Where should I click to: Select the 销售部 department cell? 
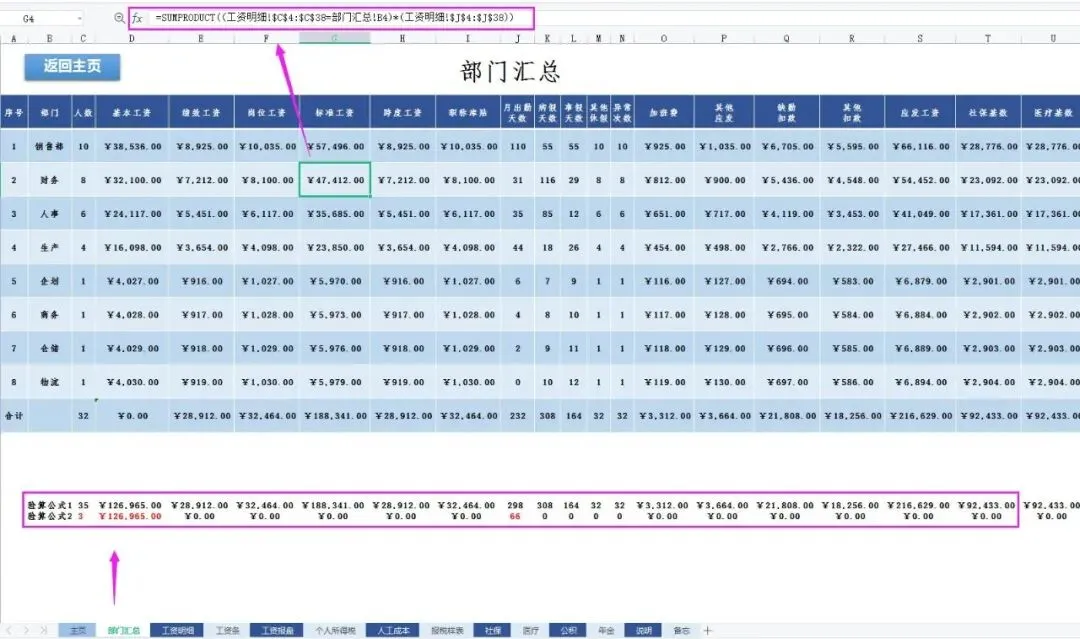point(50,146)
